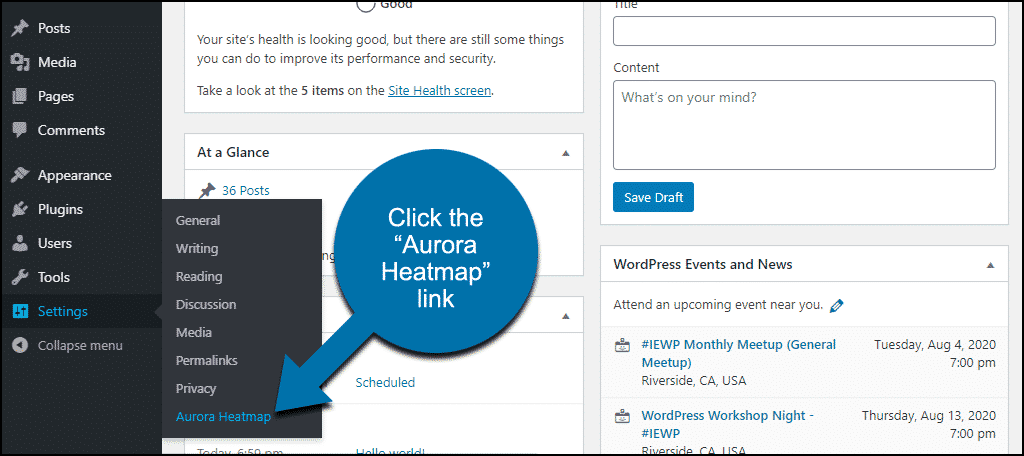Click the Settings sliders icon
Image resolution: width=1024 pixels, height=456 pixels.
point(20,312)
